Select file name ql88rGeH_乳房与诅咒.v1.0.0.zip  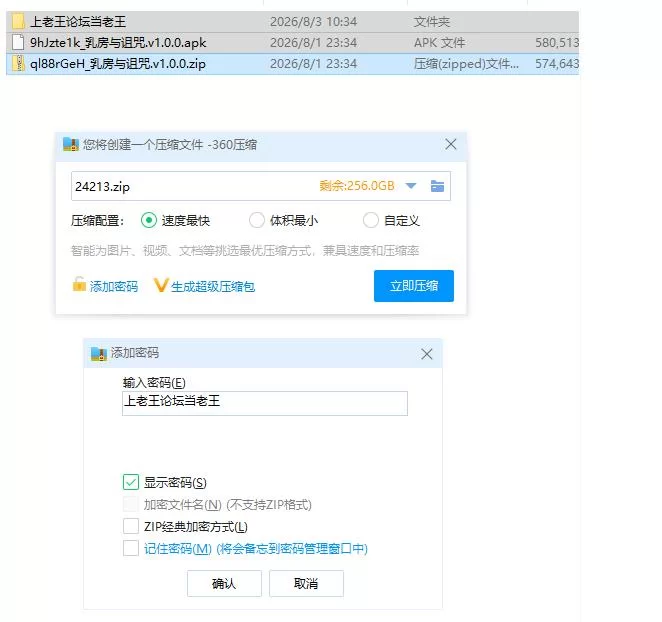[x=117, y=64]
